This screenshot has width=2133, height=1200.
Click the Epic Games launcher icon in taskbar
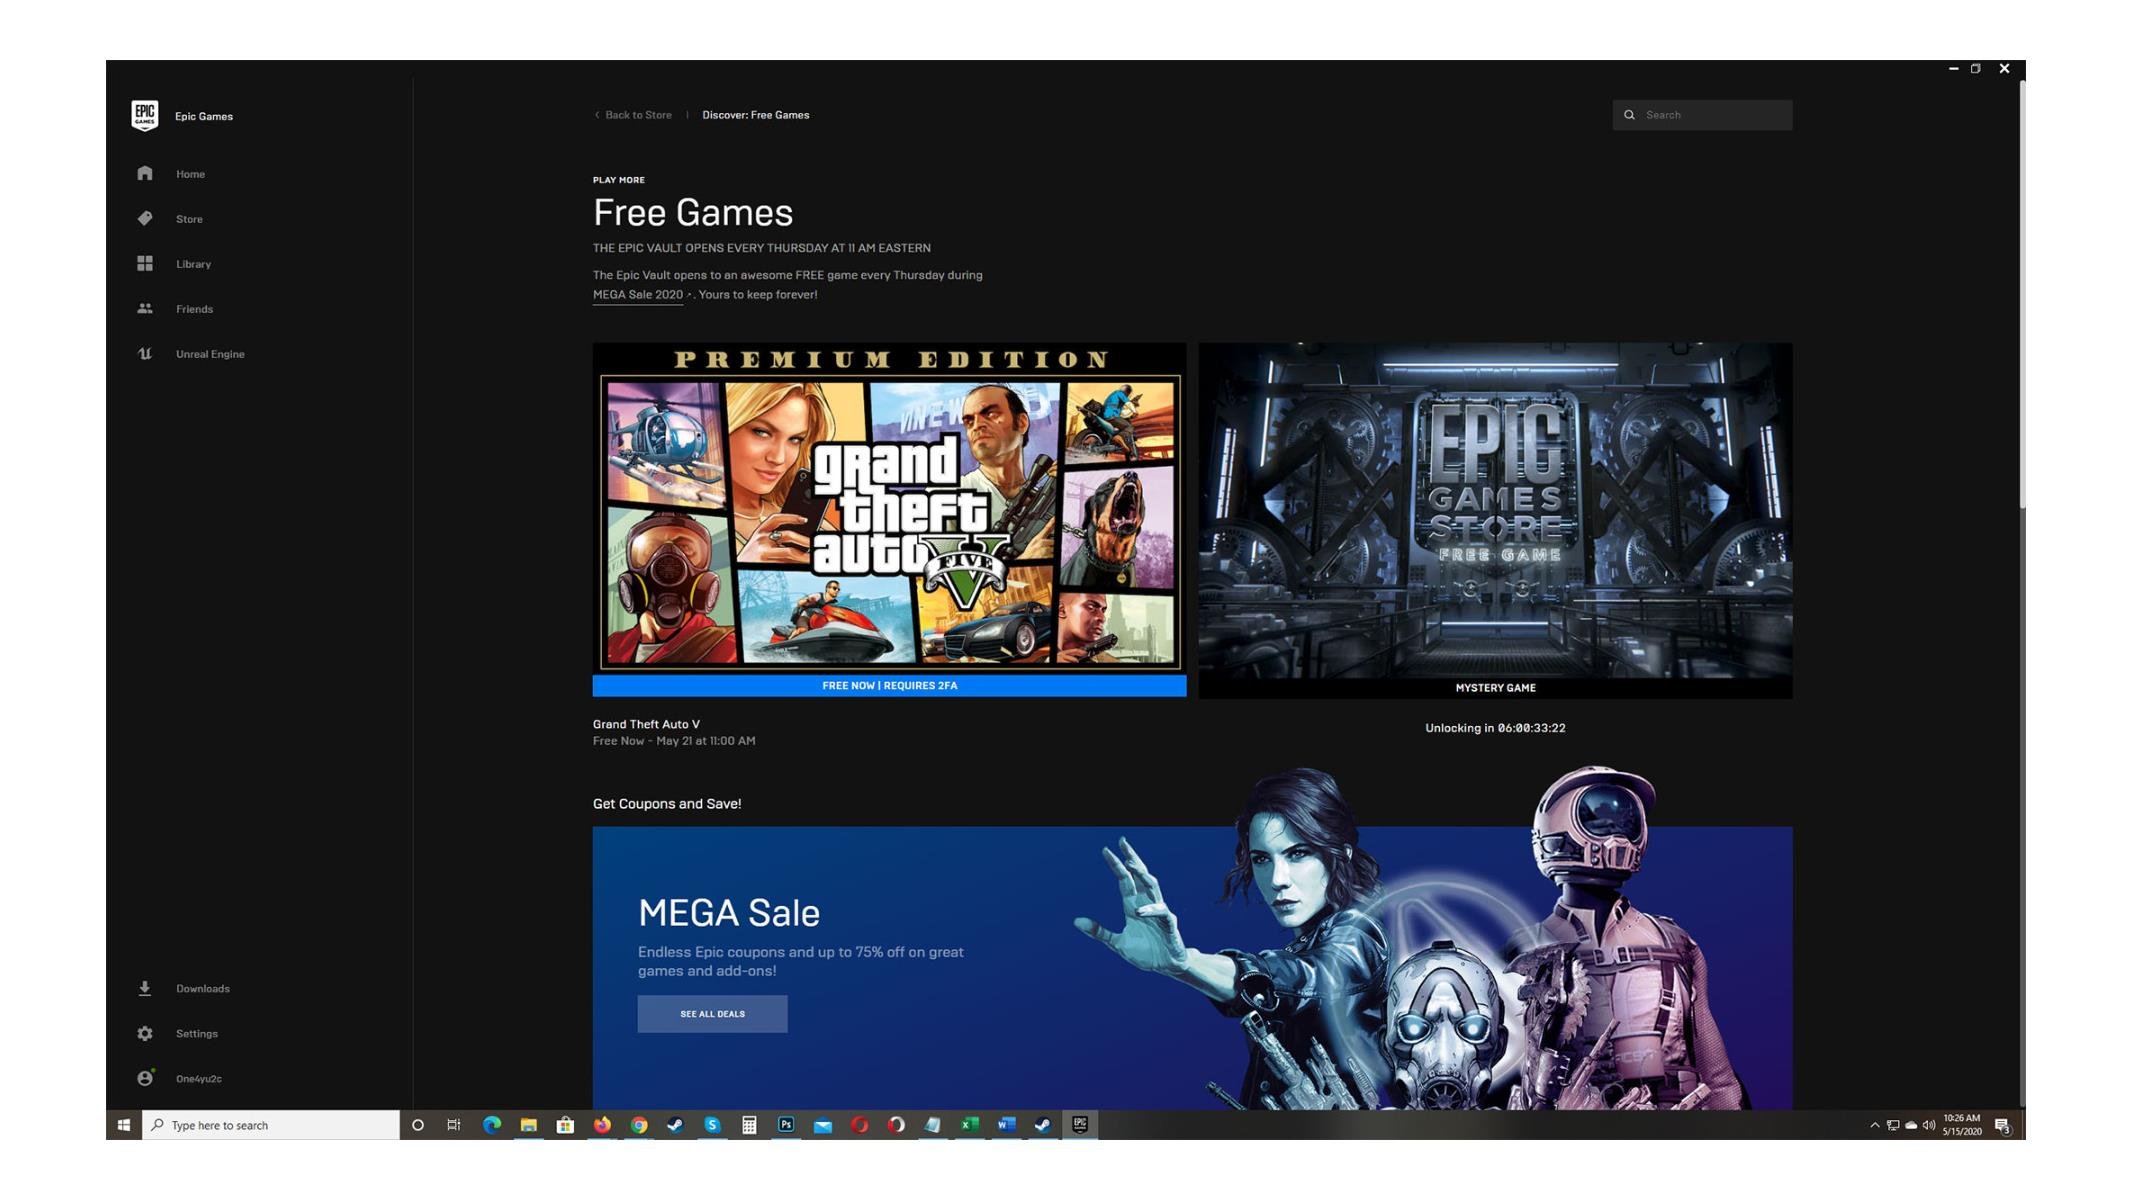[x=1080, y=1125]
